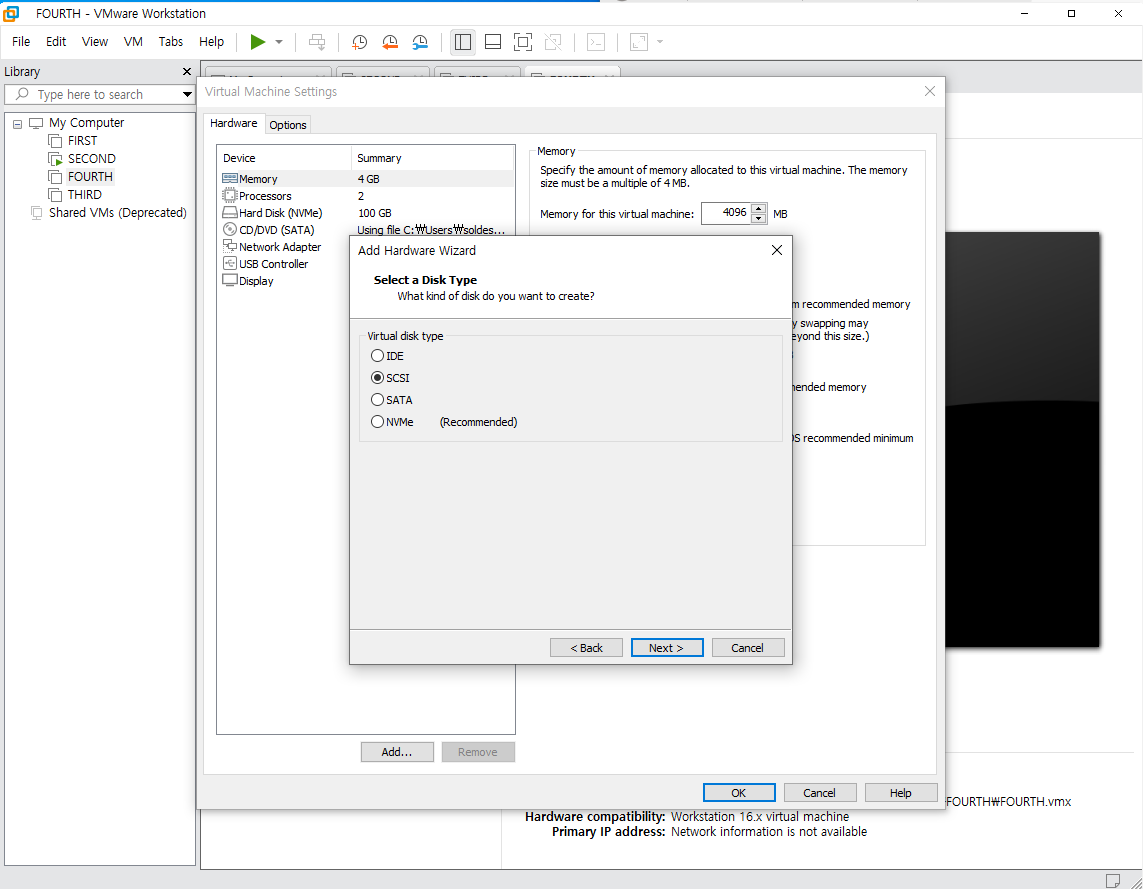
Task: Select the SATA disk type radio button
Action: point(377,400)
